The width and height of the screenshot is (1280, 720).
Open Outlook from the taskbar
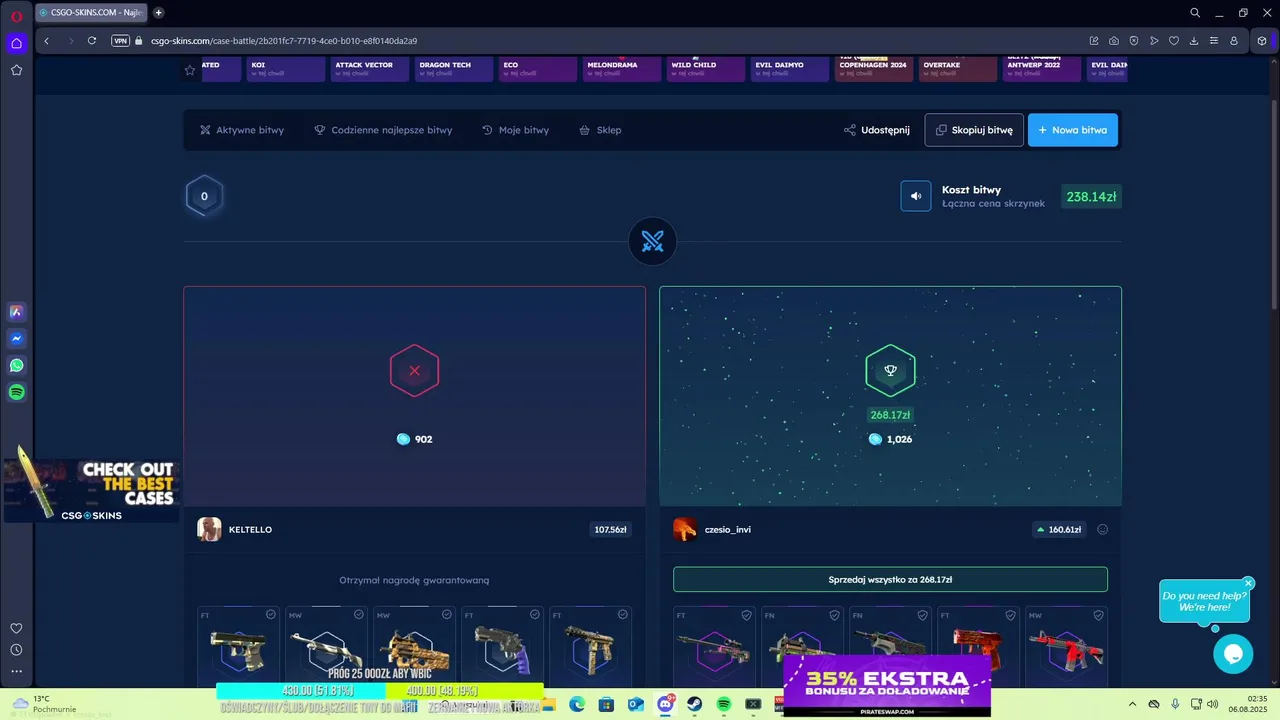pos(635,705)
